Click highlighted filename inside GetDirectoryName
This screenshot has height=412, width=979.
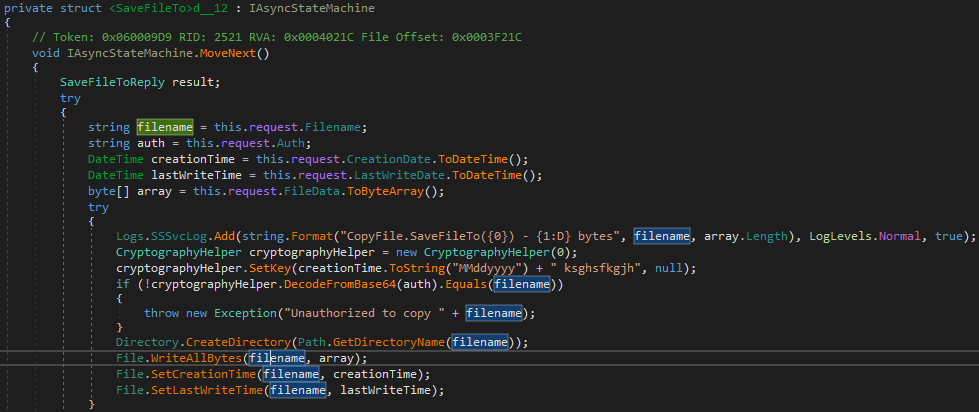(480, 342)
